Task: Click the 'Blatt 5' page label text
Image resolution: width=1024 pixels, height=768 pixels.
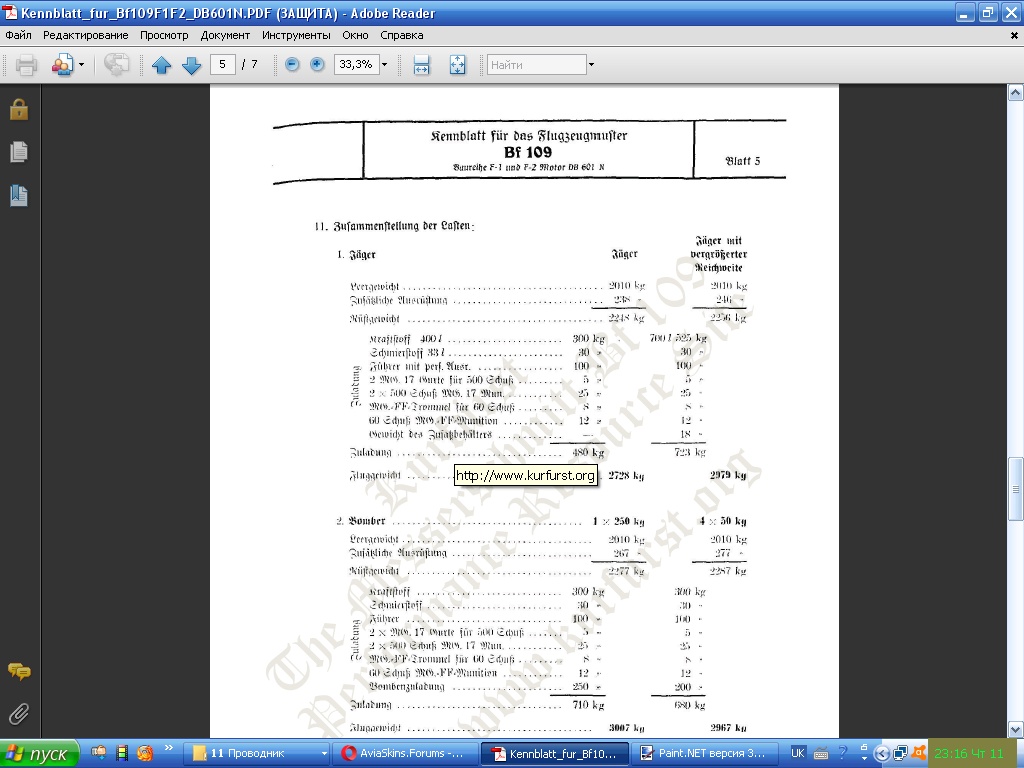Action: tap(743, 161)
